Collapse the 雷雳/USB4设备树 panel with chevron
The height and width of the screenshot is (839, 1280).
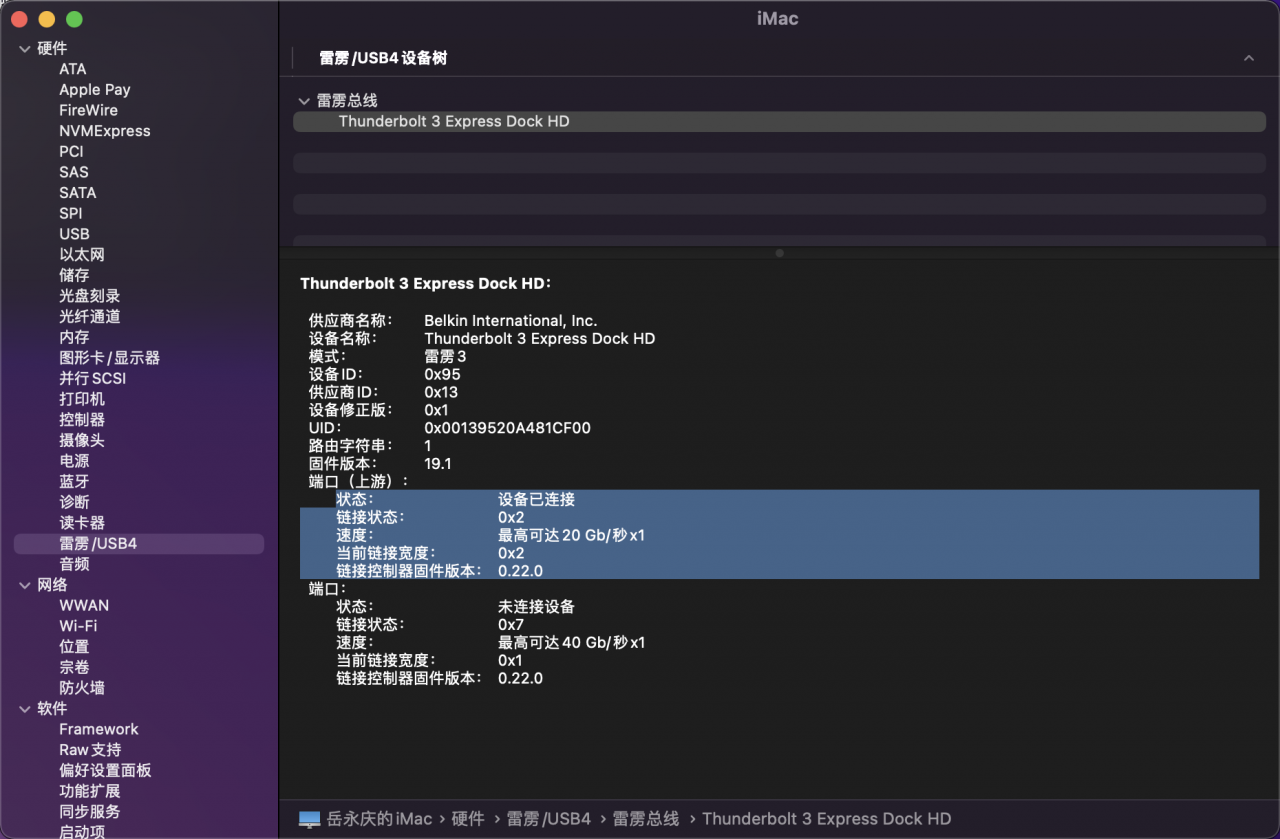1249,59
